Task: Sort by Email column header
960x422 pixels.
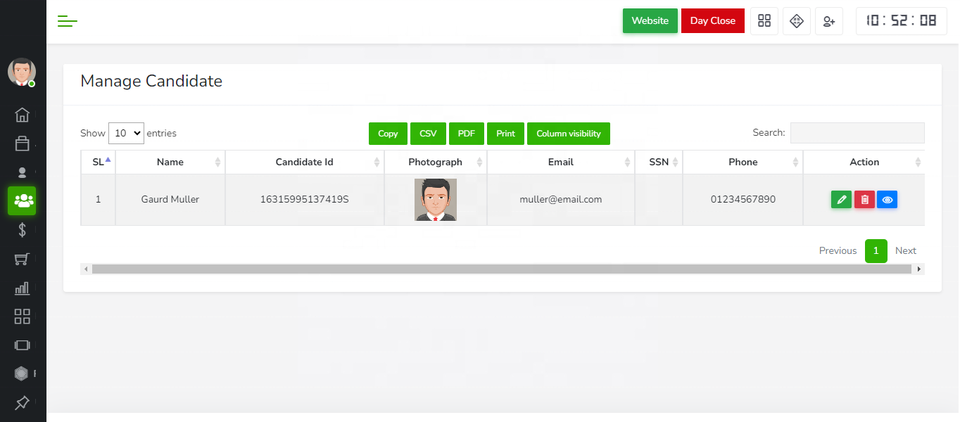Action: click(561, 162)
